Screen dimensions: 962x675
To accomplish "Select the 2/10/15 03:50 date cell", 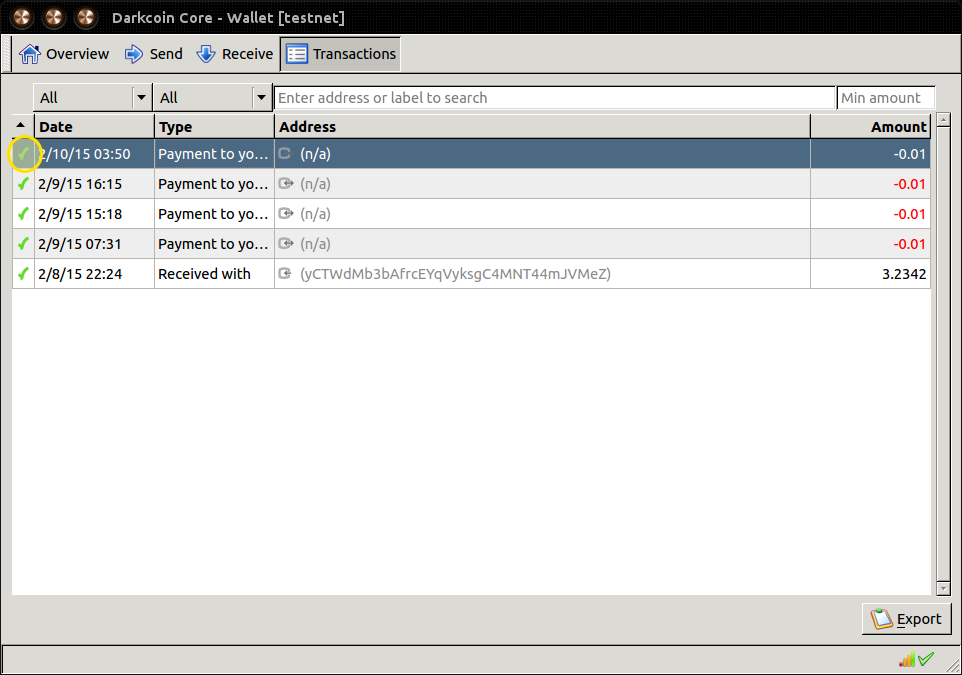I will 94,153.
